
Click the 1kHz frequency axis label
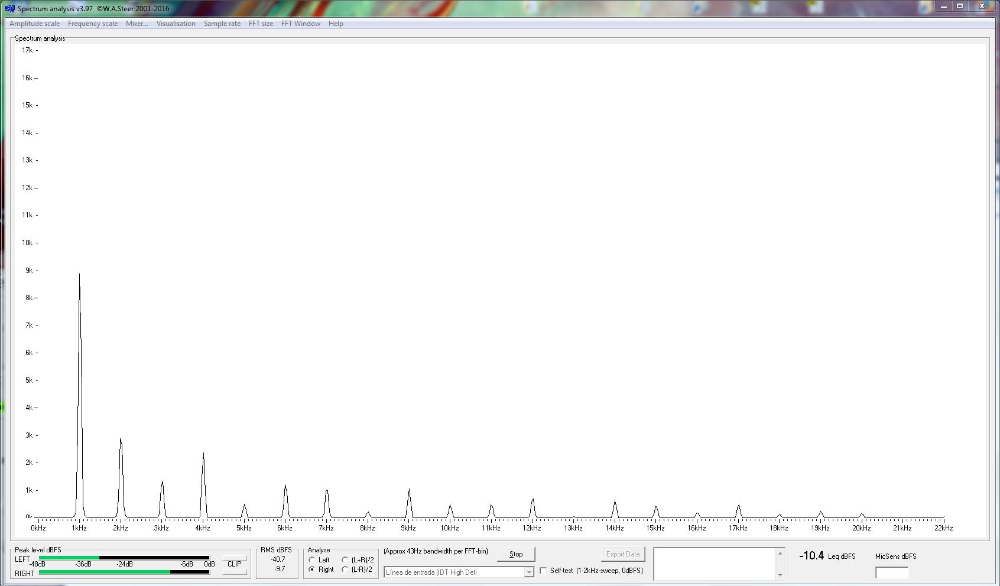point(79,528)
